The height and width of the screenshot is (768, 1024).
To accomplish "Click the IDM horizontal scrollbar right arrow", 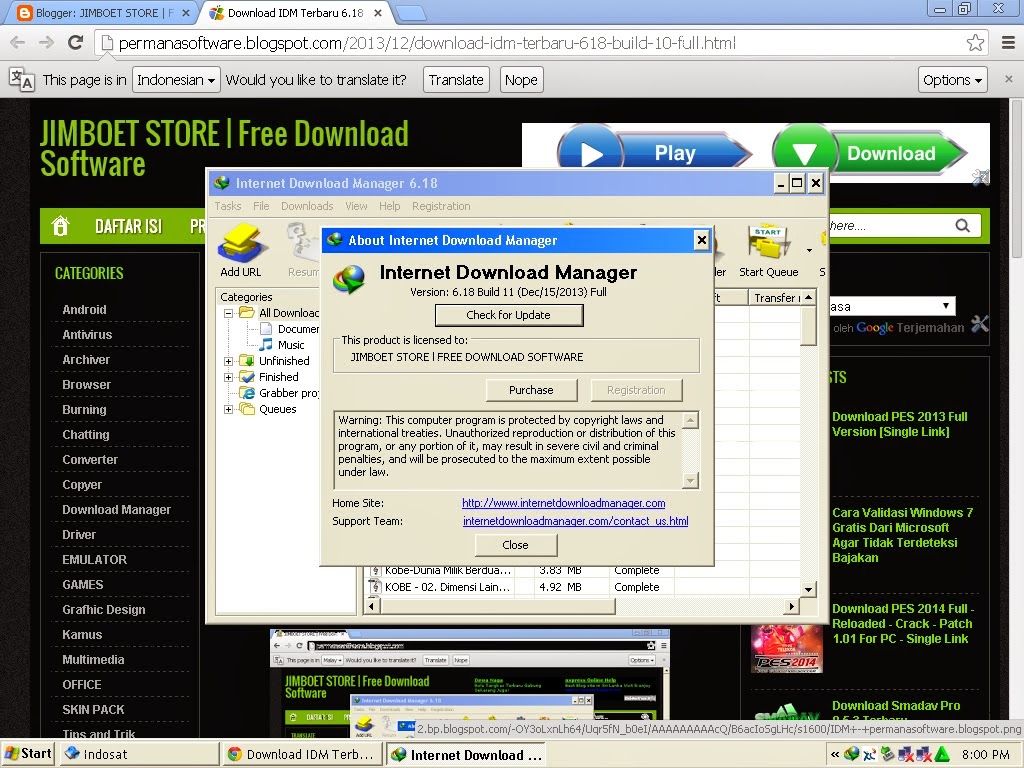I will 792,606.
